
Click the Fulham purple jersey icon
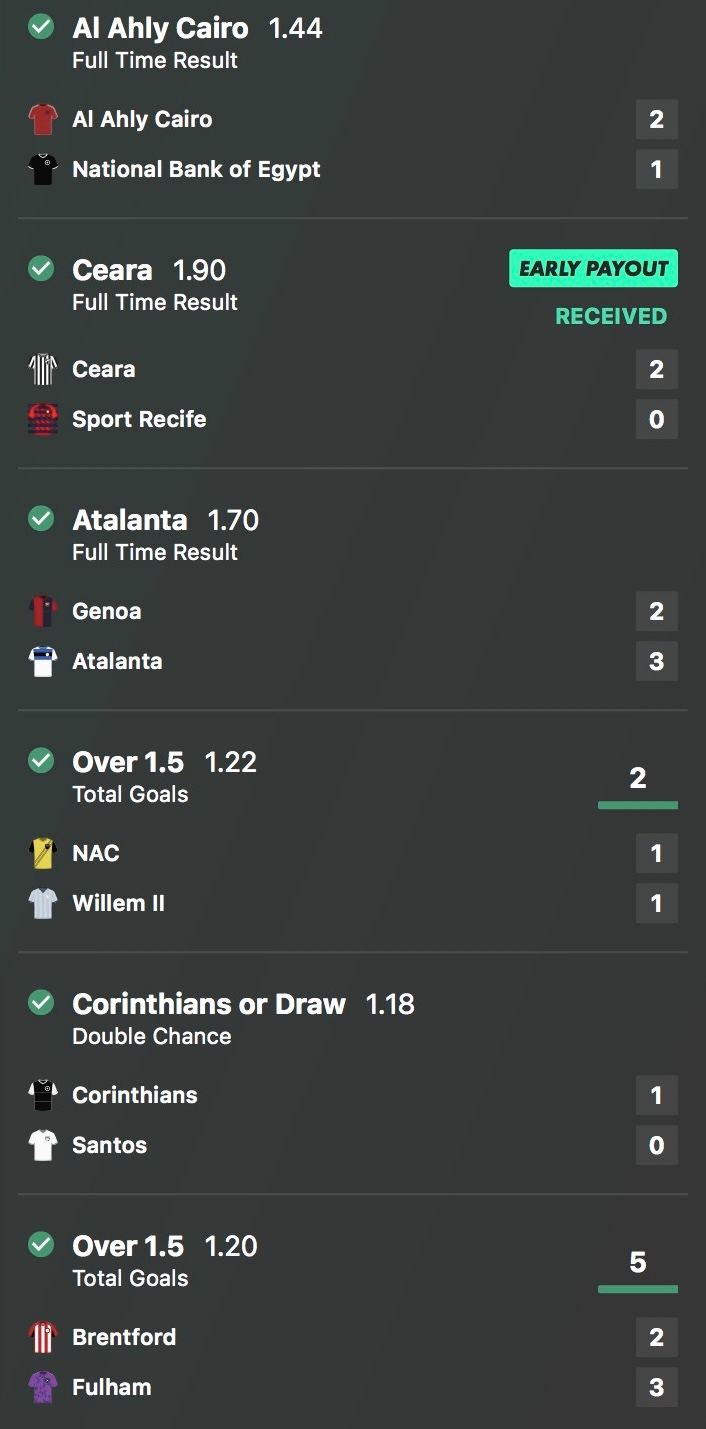point(43,1387)
